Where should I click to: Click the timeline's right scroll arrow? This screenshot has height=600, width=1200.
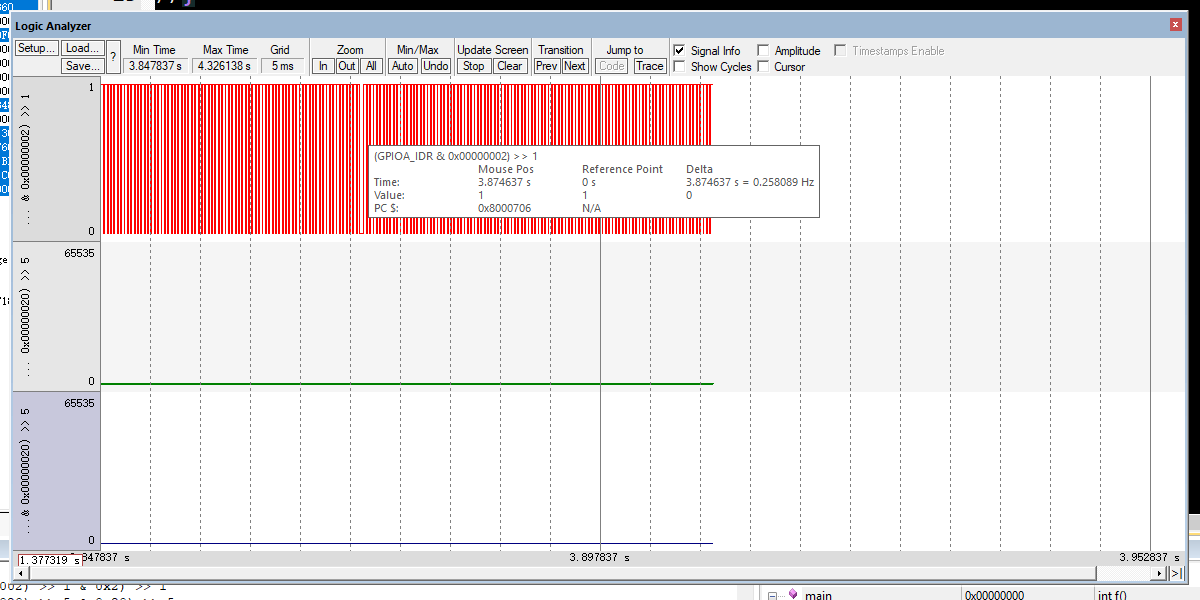pos(1160,574)
